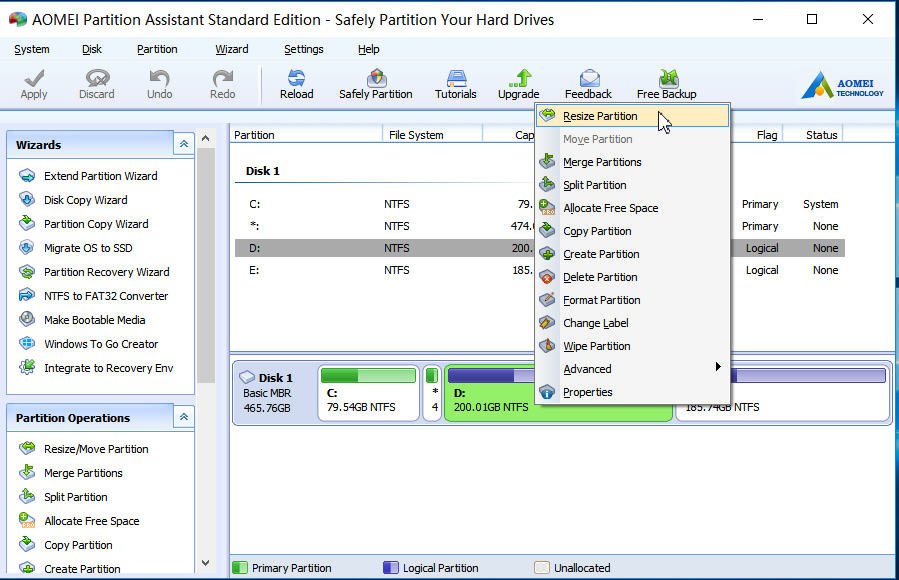The height and width of the screenshot is (580, 899).
Task: Sort by the File System column header
Action: pyautogui.click(x=432, y=135)
